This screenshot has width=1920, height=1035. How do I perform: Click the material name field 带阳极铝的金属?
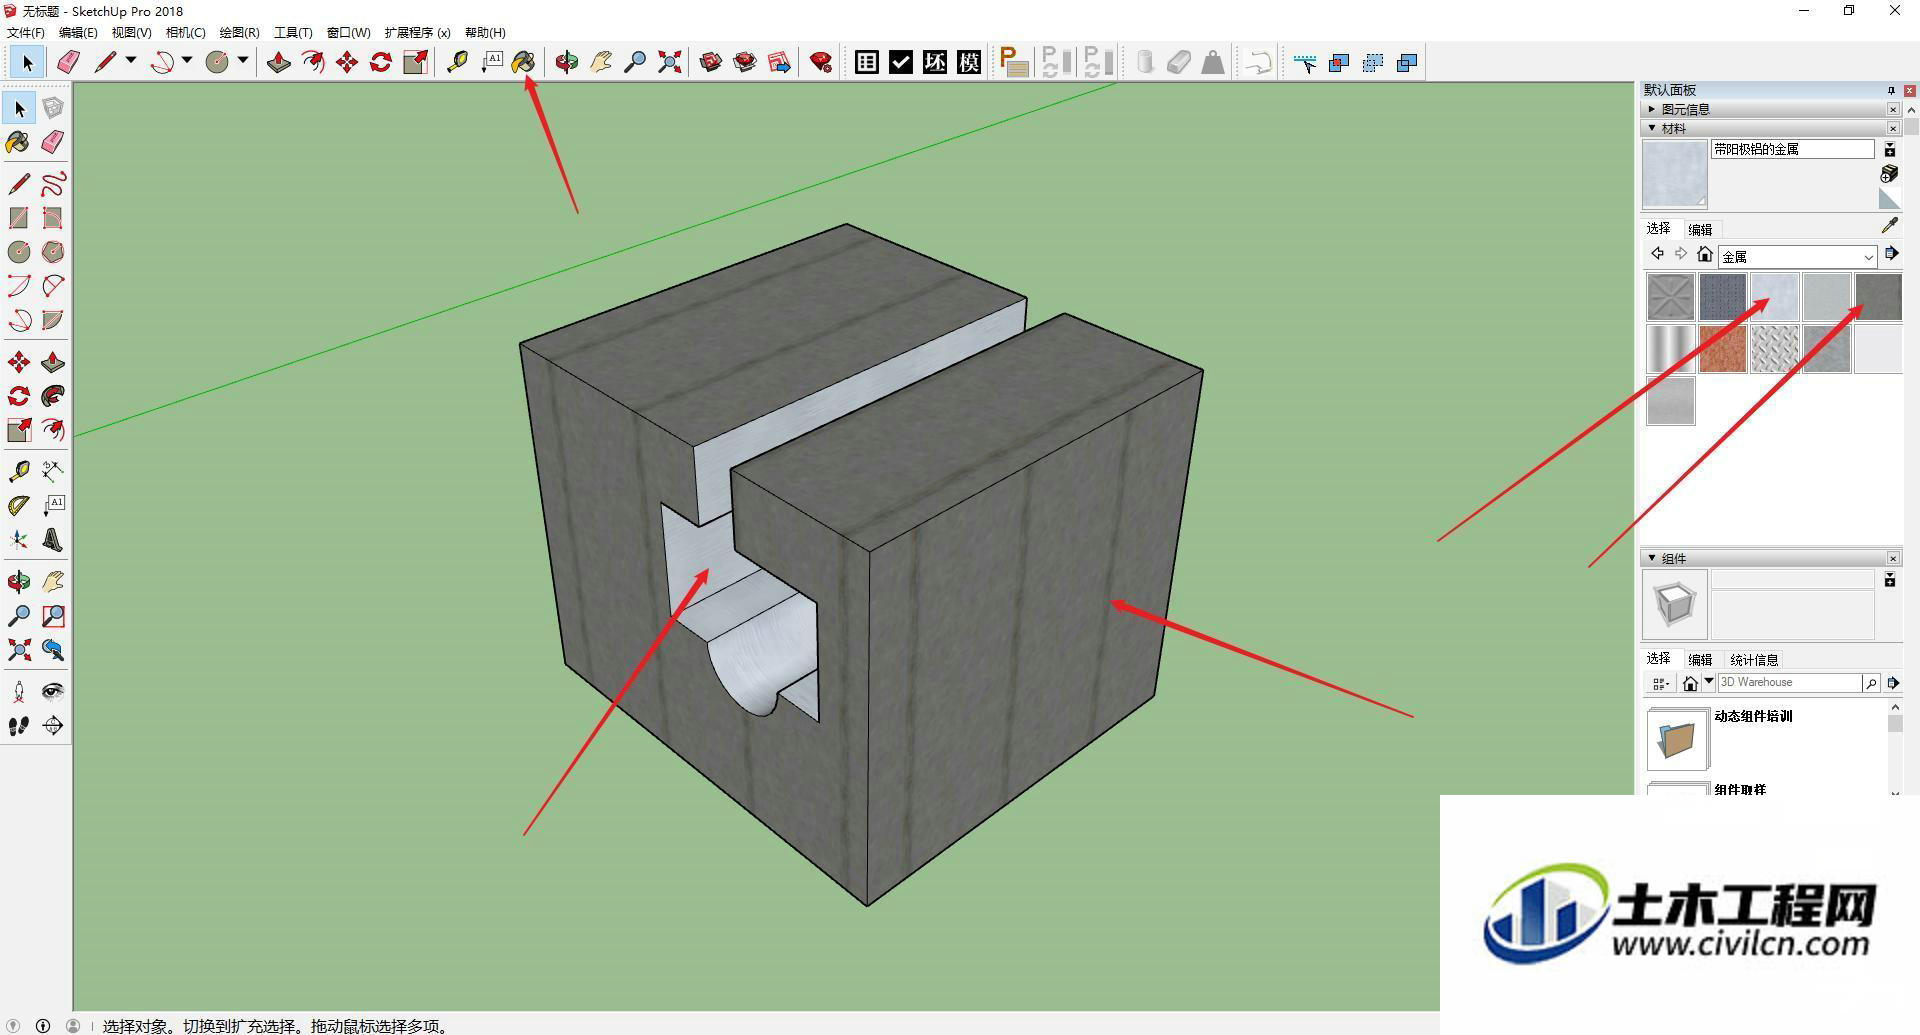1792,149
